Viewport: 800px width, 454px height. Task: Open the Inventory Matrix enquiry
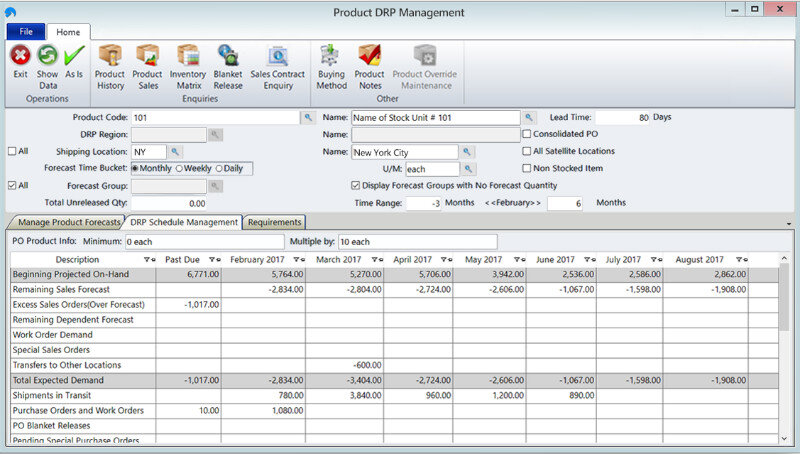pyautogui.click(x=187, y=56)
